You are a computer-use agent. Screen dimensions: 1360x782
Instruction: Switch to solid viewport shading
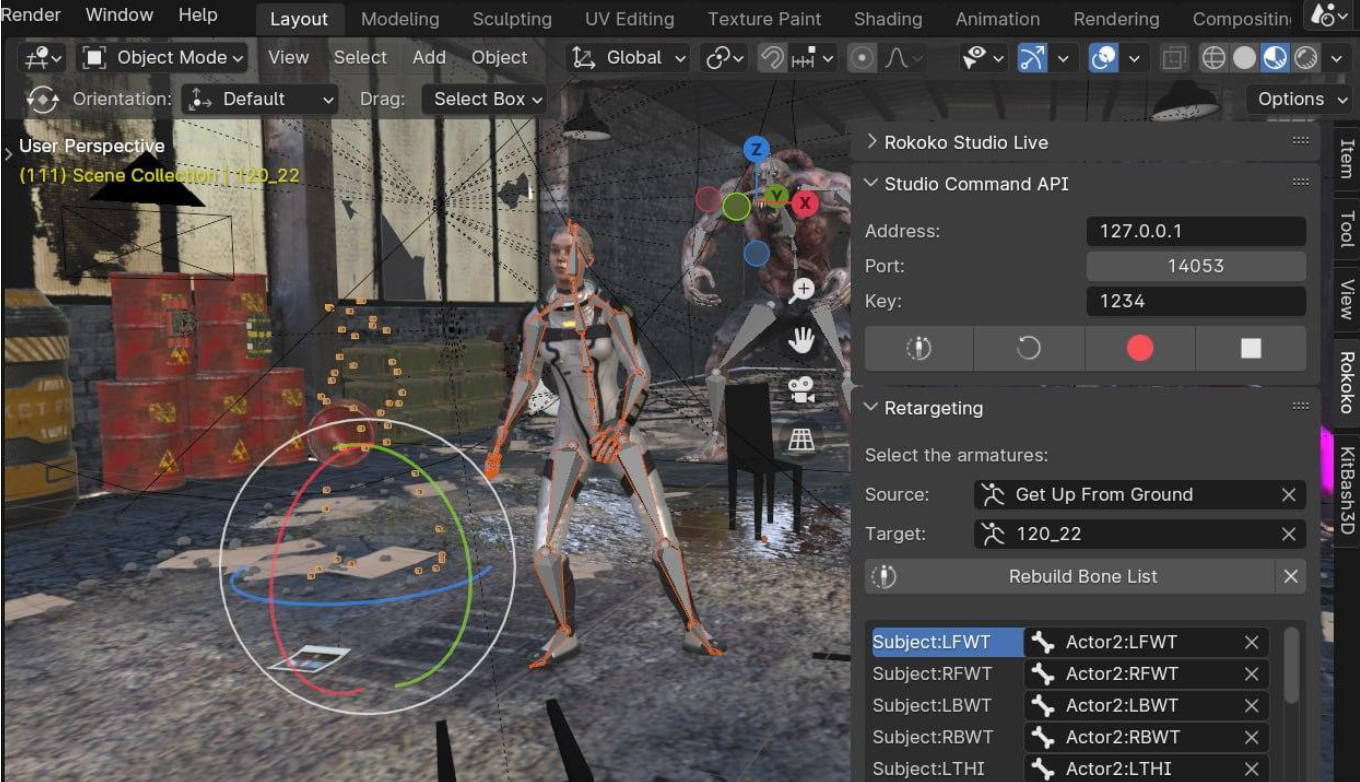click(x=1244, y=58)
